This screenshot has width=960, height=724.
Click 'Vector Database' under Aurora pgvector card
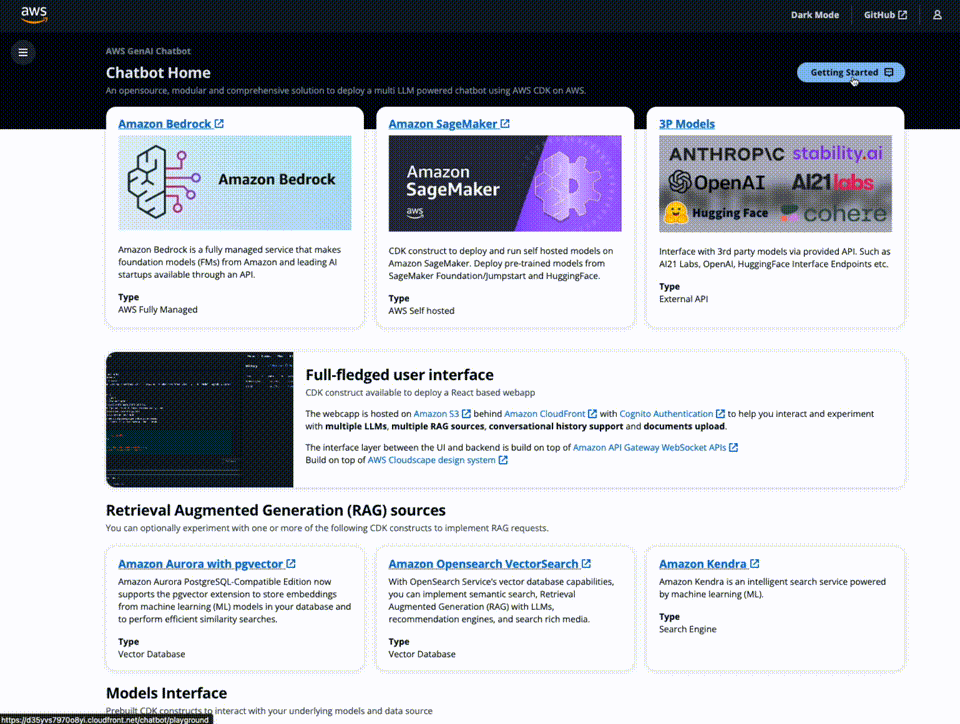(x=151, y=654)
